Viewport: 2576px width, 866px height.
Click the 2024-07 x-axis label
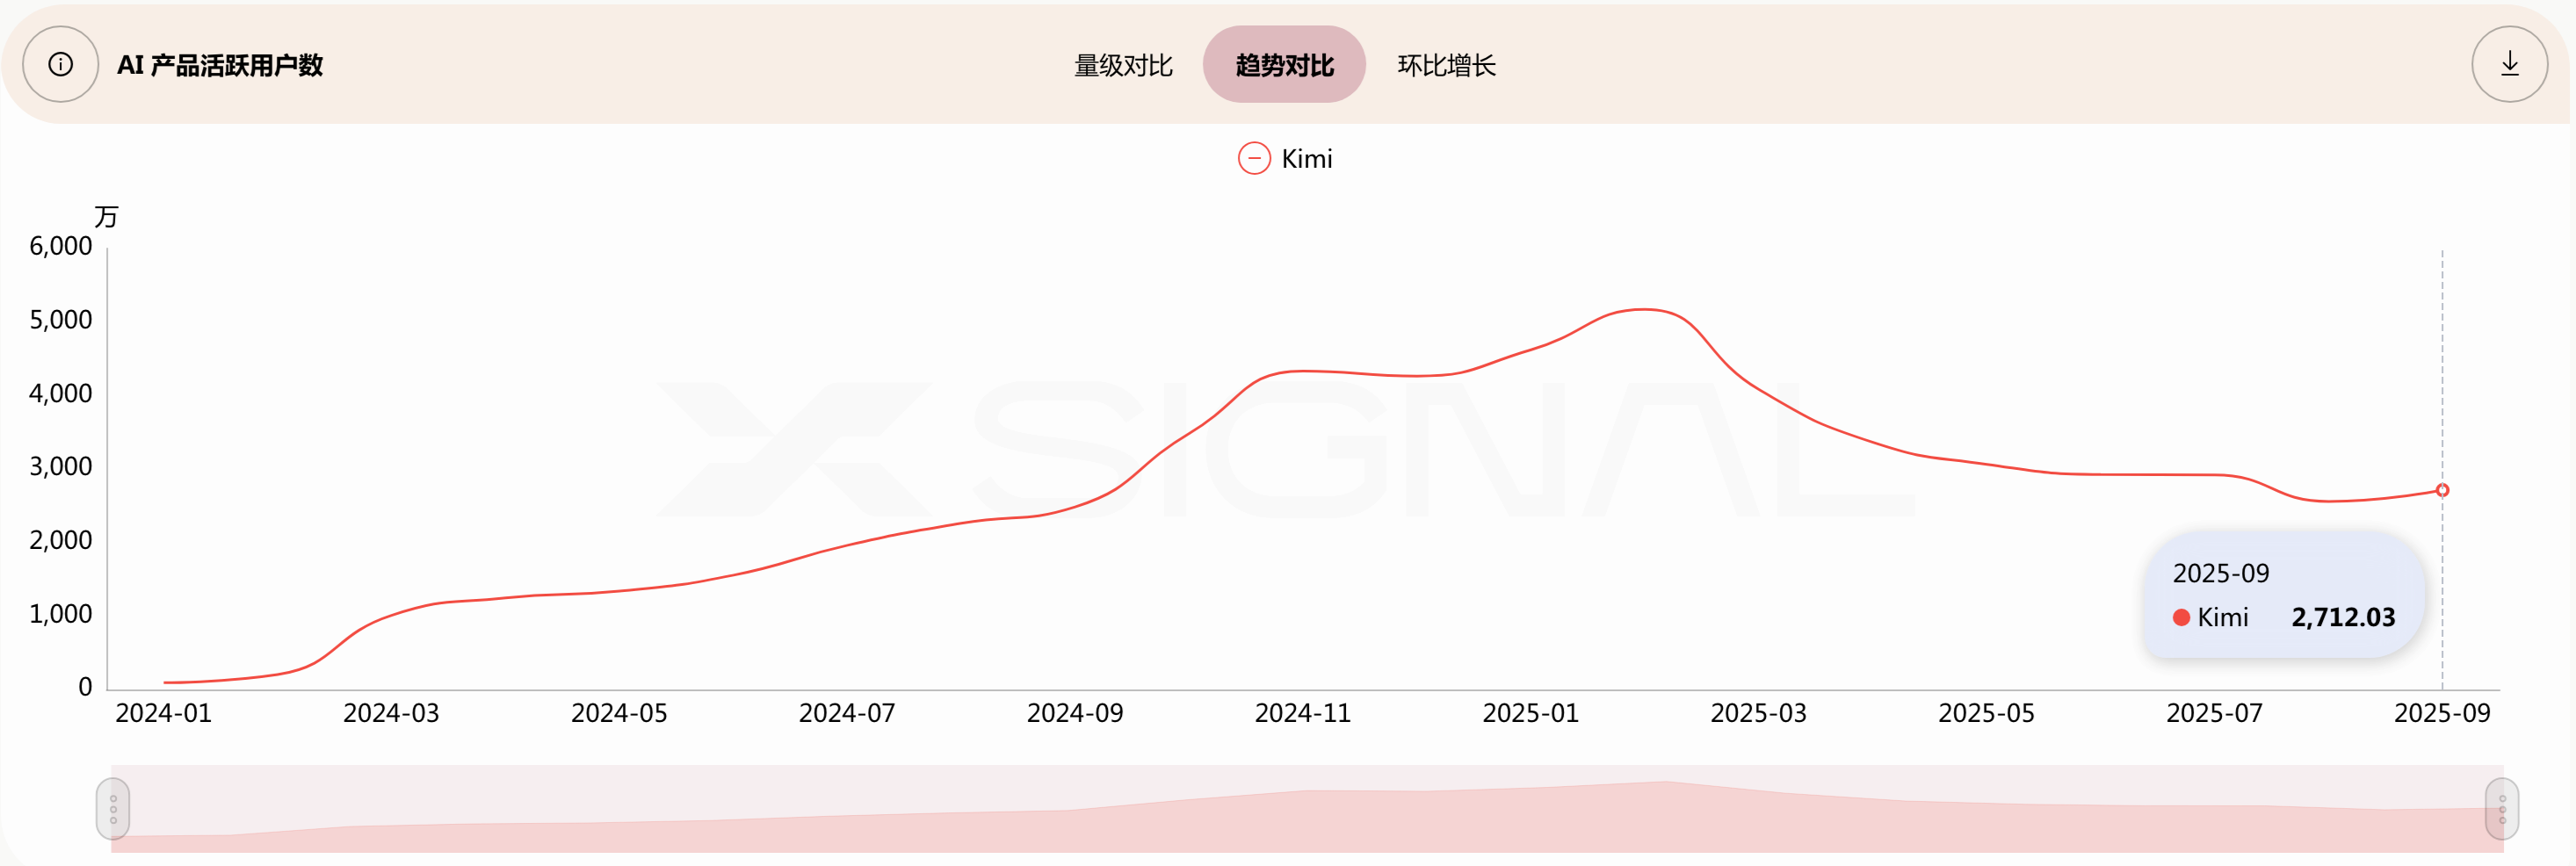coord(846,713)
